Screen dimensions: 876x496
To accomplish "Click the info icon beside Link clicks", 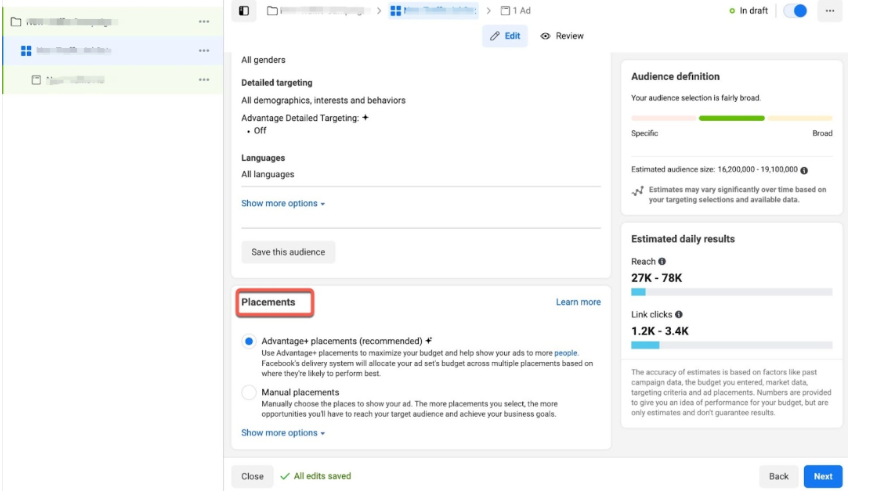I will 678,315.
